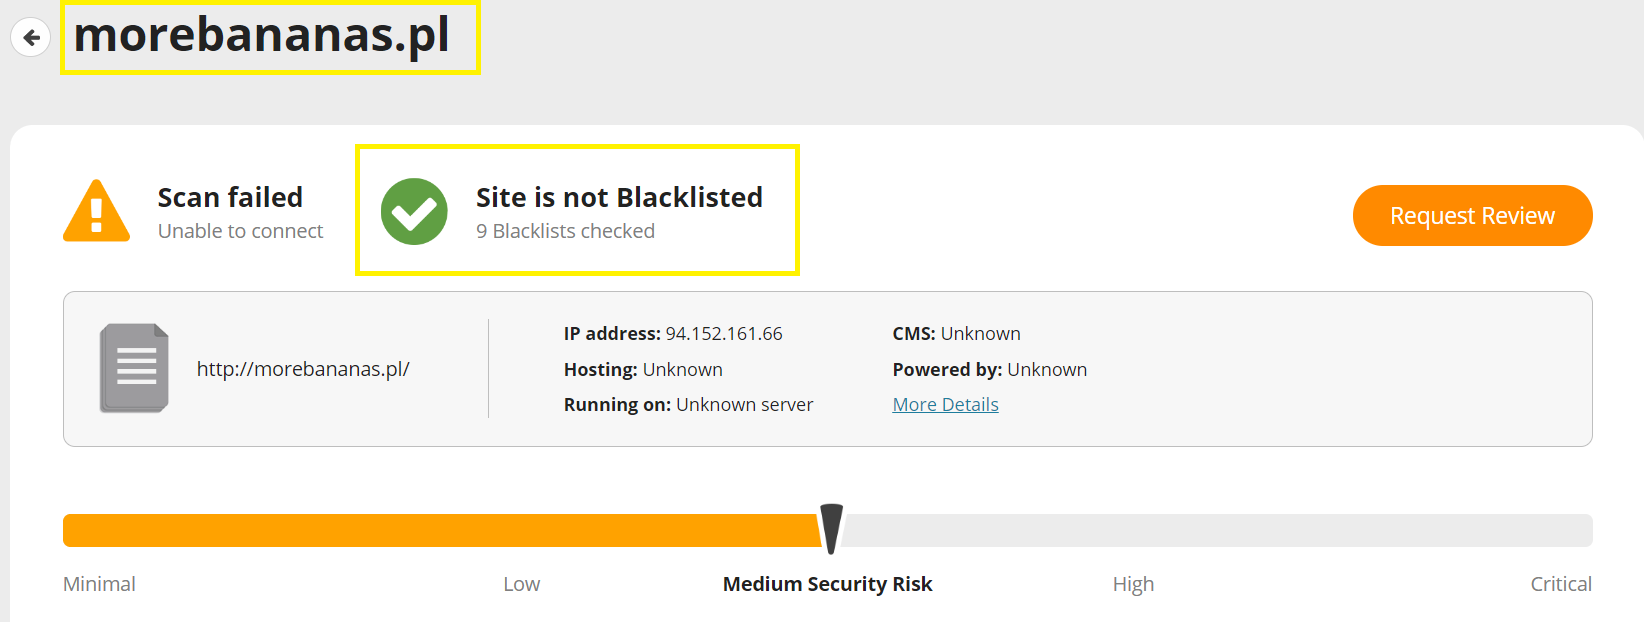Click the Medium Security Risk label
The height and width of the screenshot is (622, 1644).
(x=827, y=584)
